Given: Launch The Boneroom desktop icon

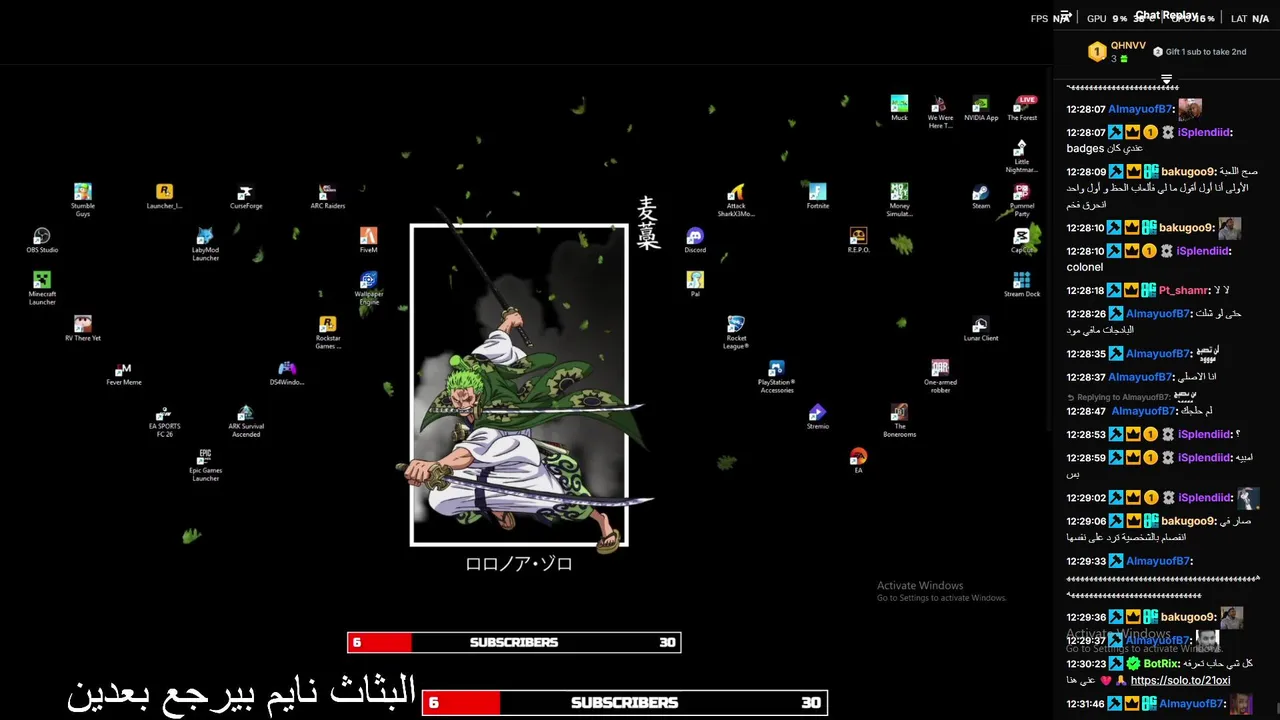Looking at the screenshot, I should (899, 420).
